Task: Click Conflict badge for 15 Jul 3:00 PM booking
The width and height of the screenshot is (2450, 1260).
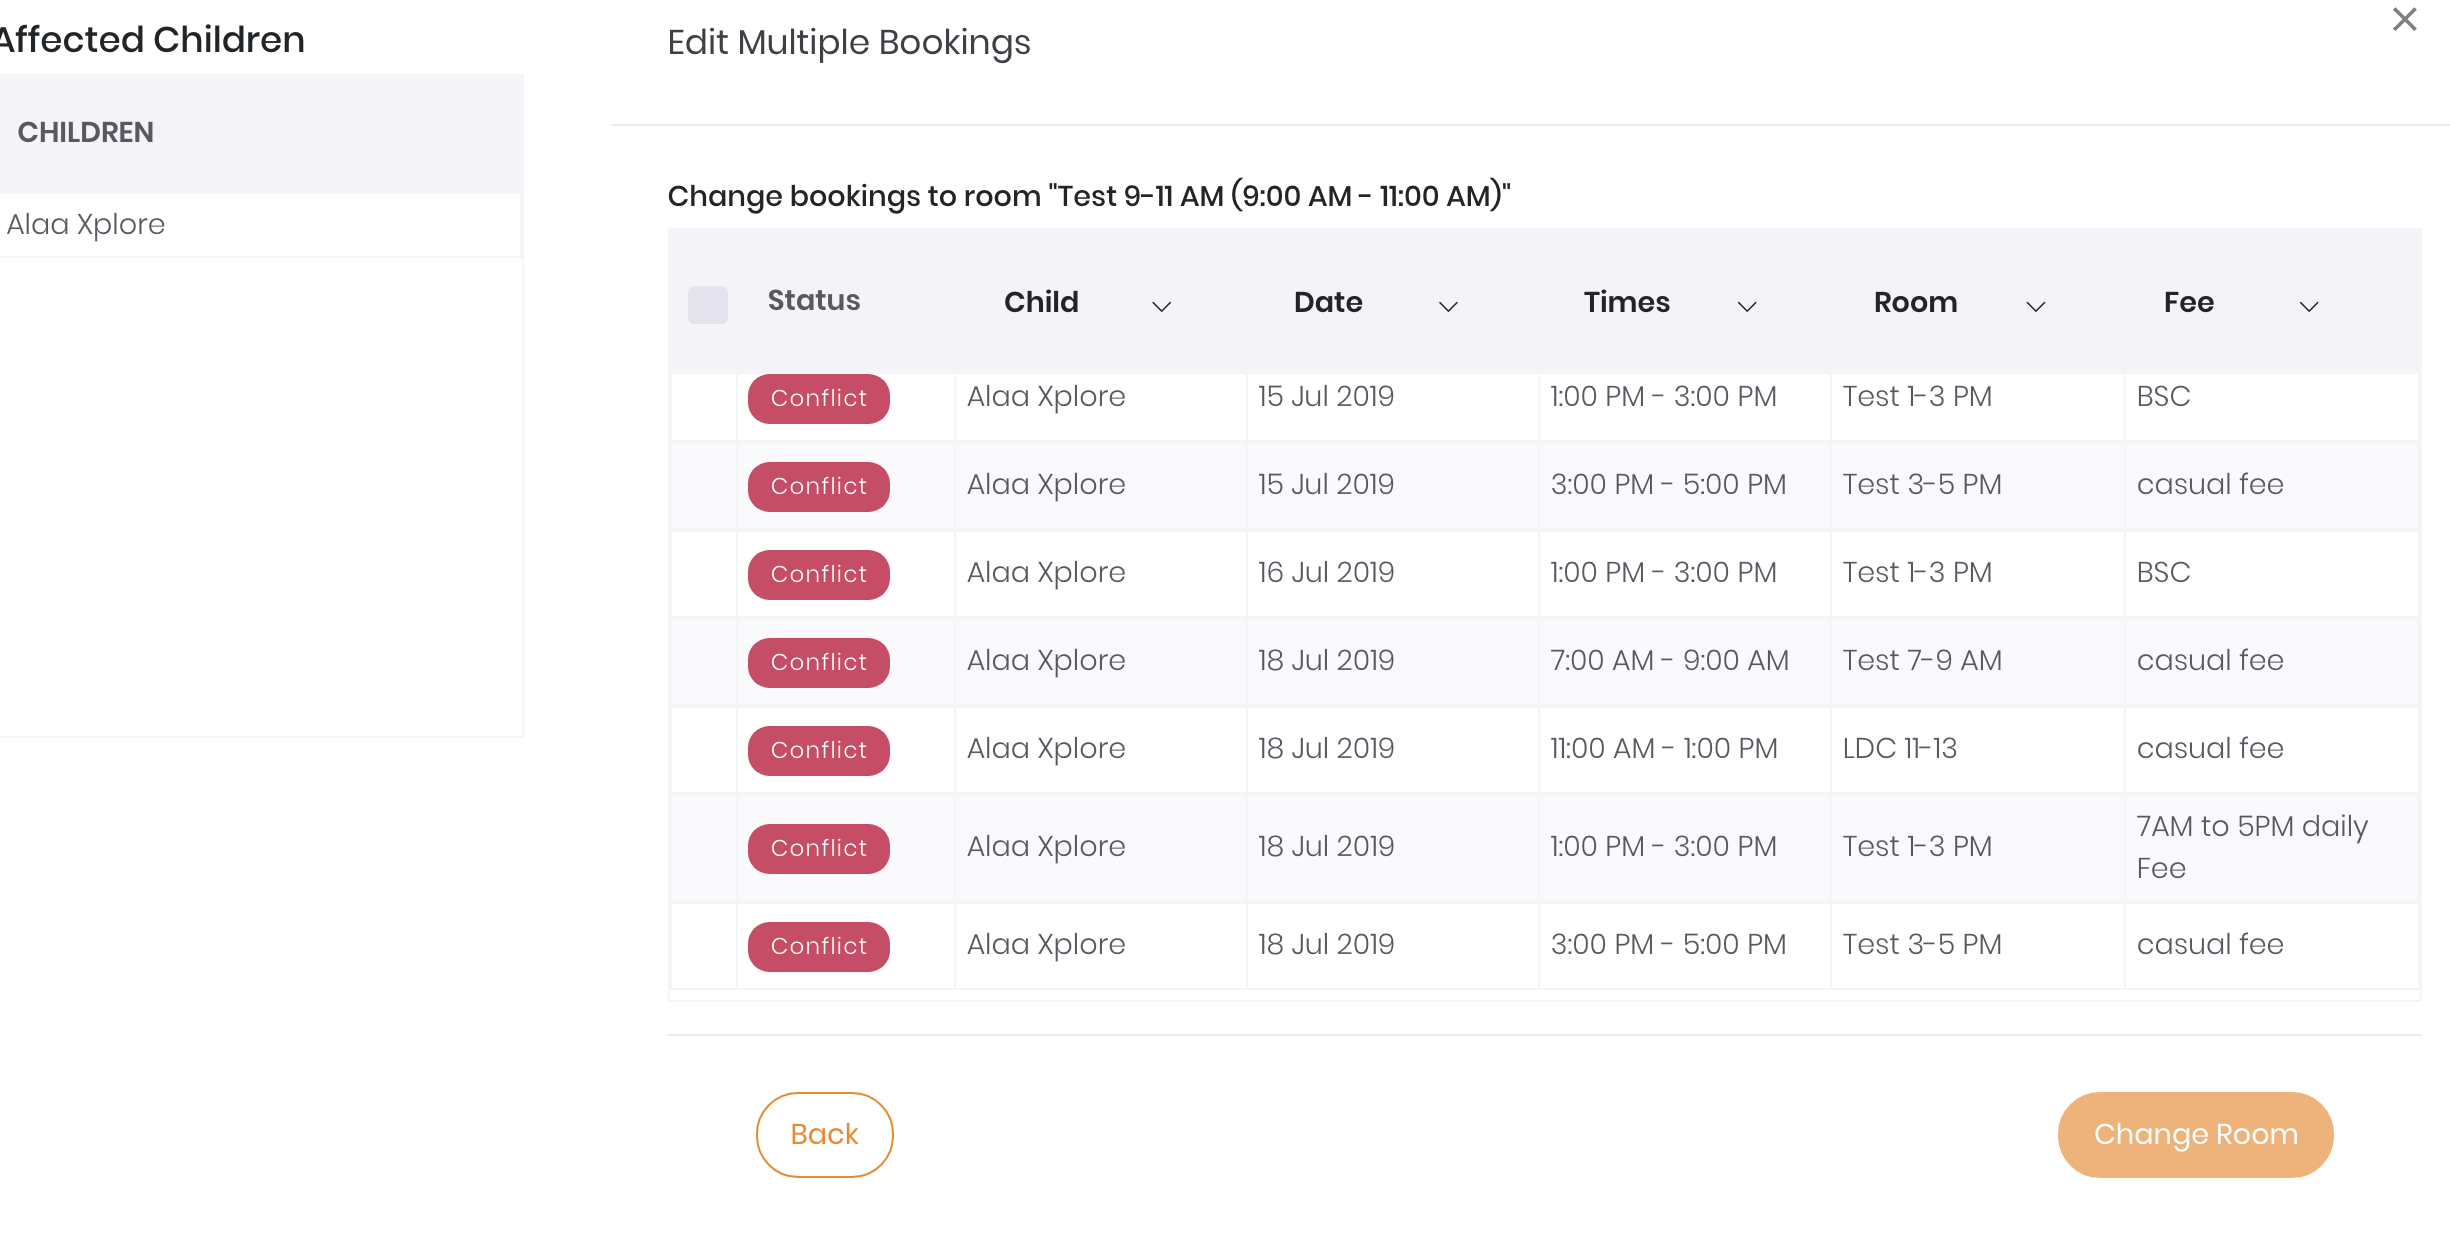Action: click(x=819, y=486)
